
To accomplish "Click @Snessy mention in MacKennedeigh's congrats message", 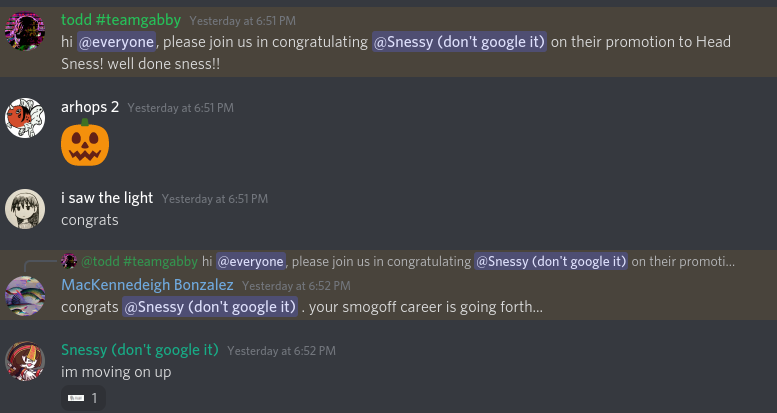I will pyautogui.click(x=210, y=307).
